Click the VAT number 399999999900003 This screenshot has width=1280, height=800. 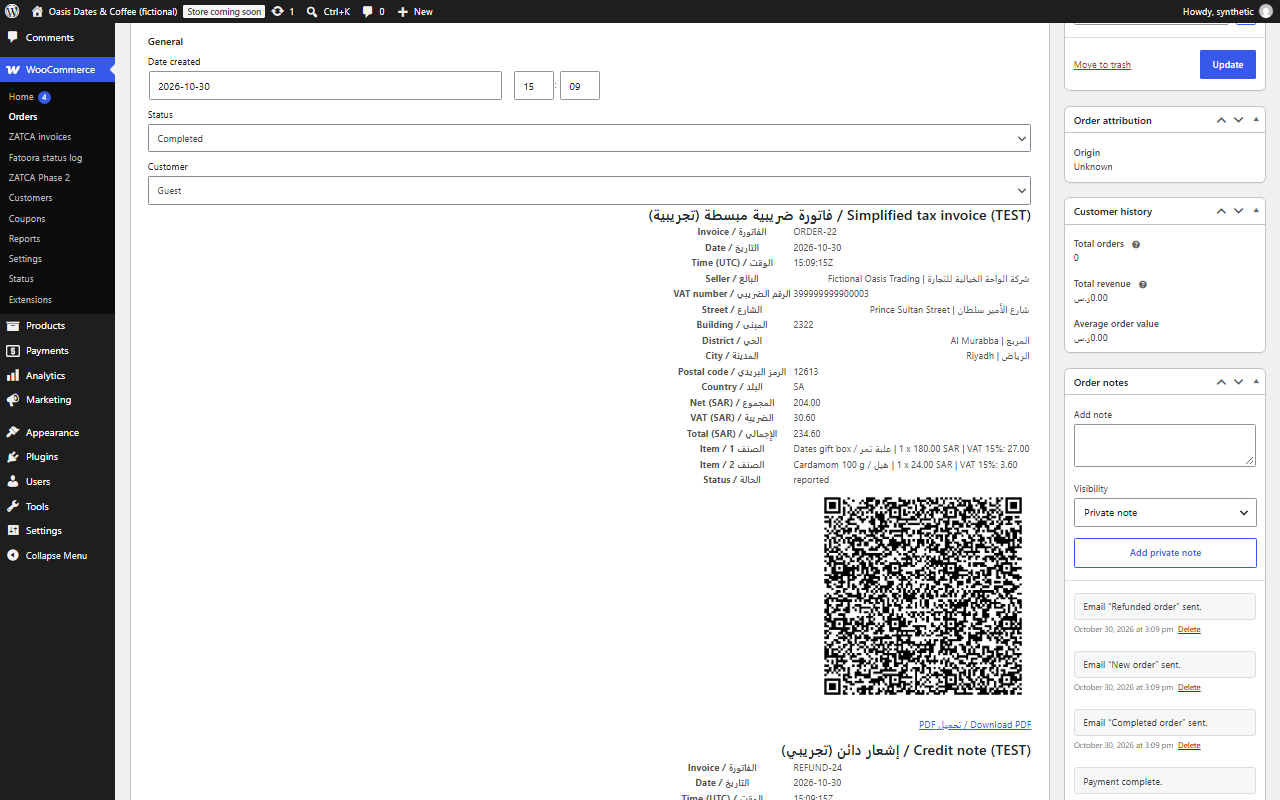point(831,294)
